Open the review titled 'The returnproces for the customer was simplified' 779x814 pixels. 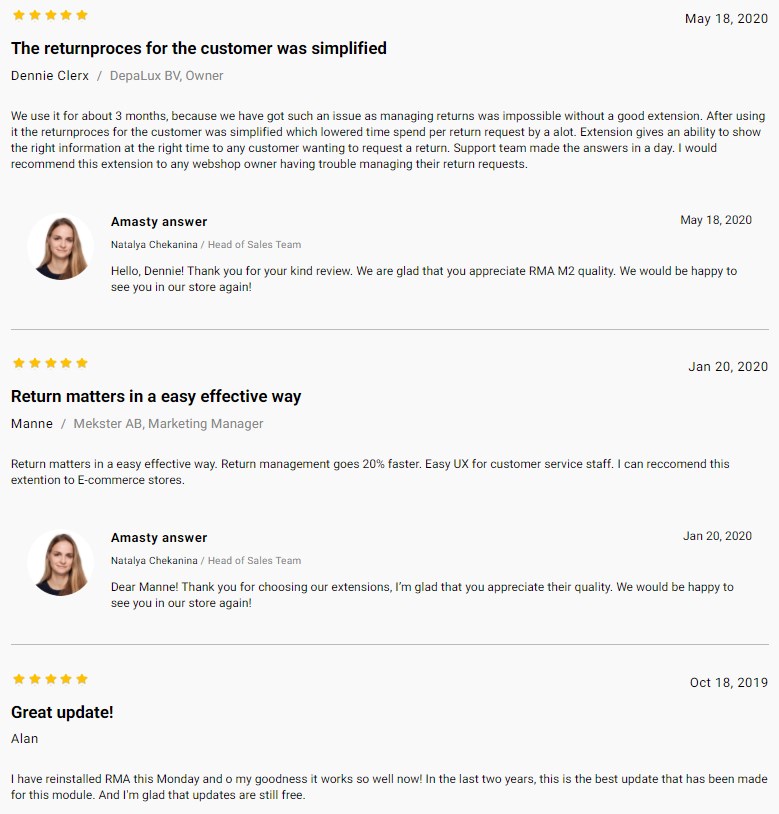pos(199,48)
